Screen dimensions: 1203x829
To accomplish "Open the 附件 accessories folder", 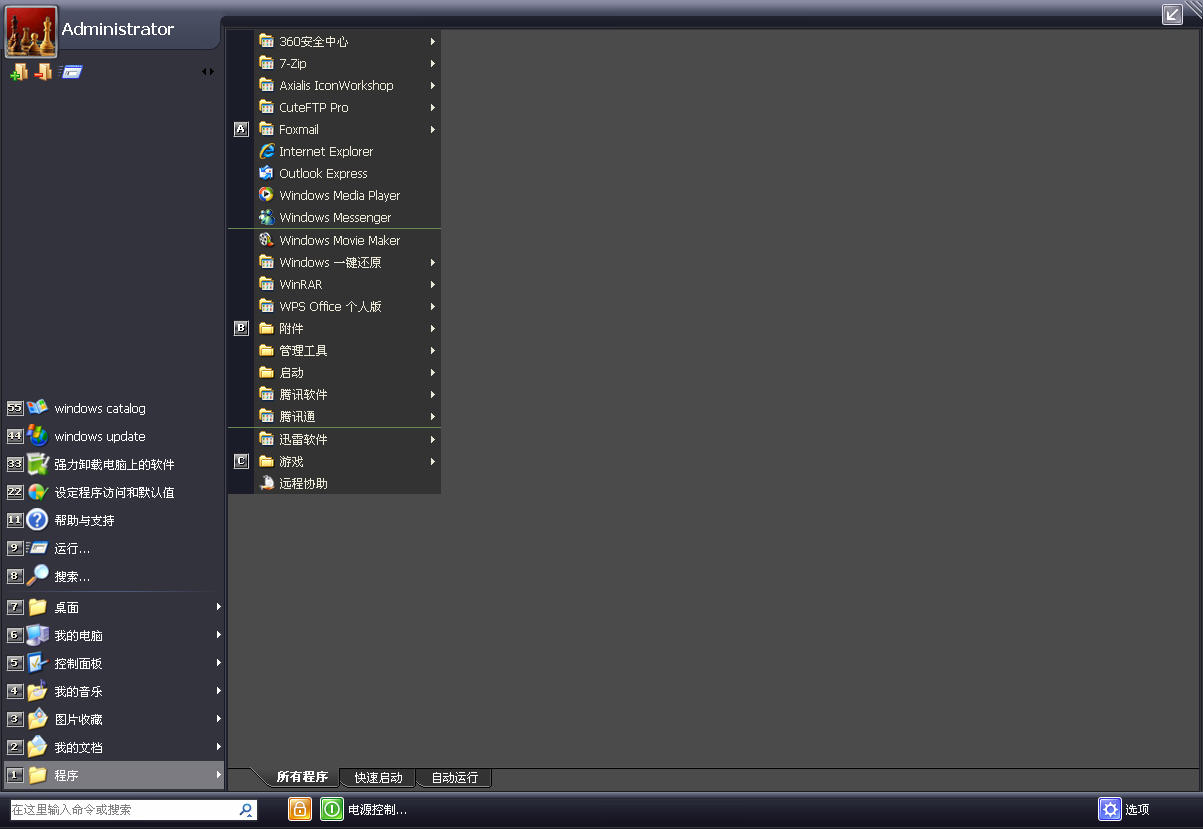I will 348,328.
